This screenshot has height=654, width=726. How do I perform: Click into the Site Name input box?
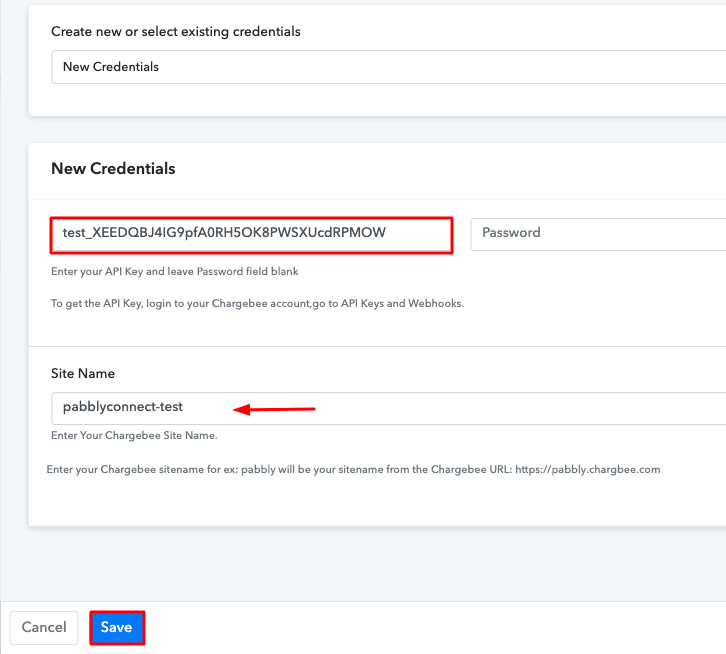pos(388,408)
